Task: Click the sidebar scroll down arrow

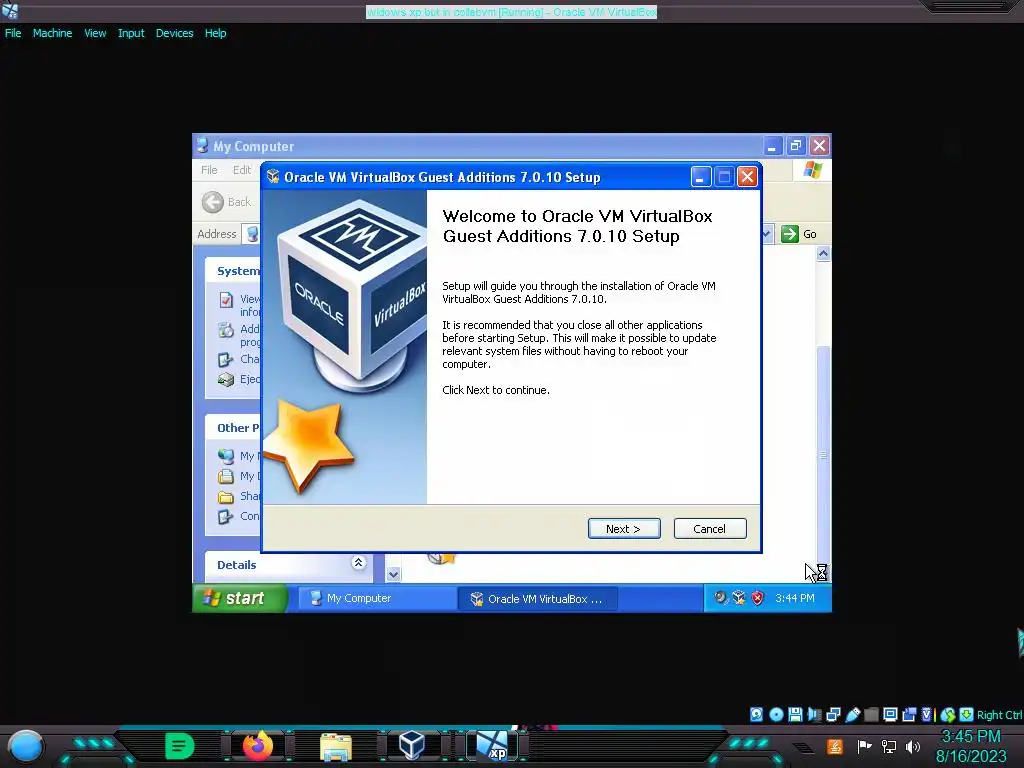Action: (x=393, y=574)
